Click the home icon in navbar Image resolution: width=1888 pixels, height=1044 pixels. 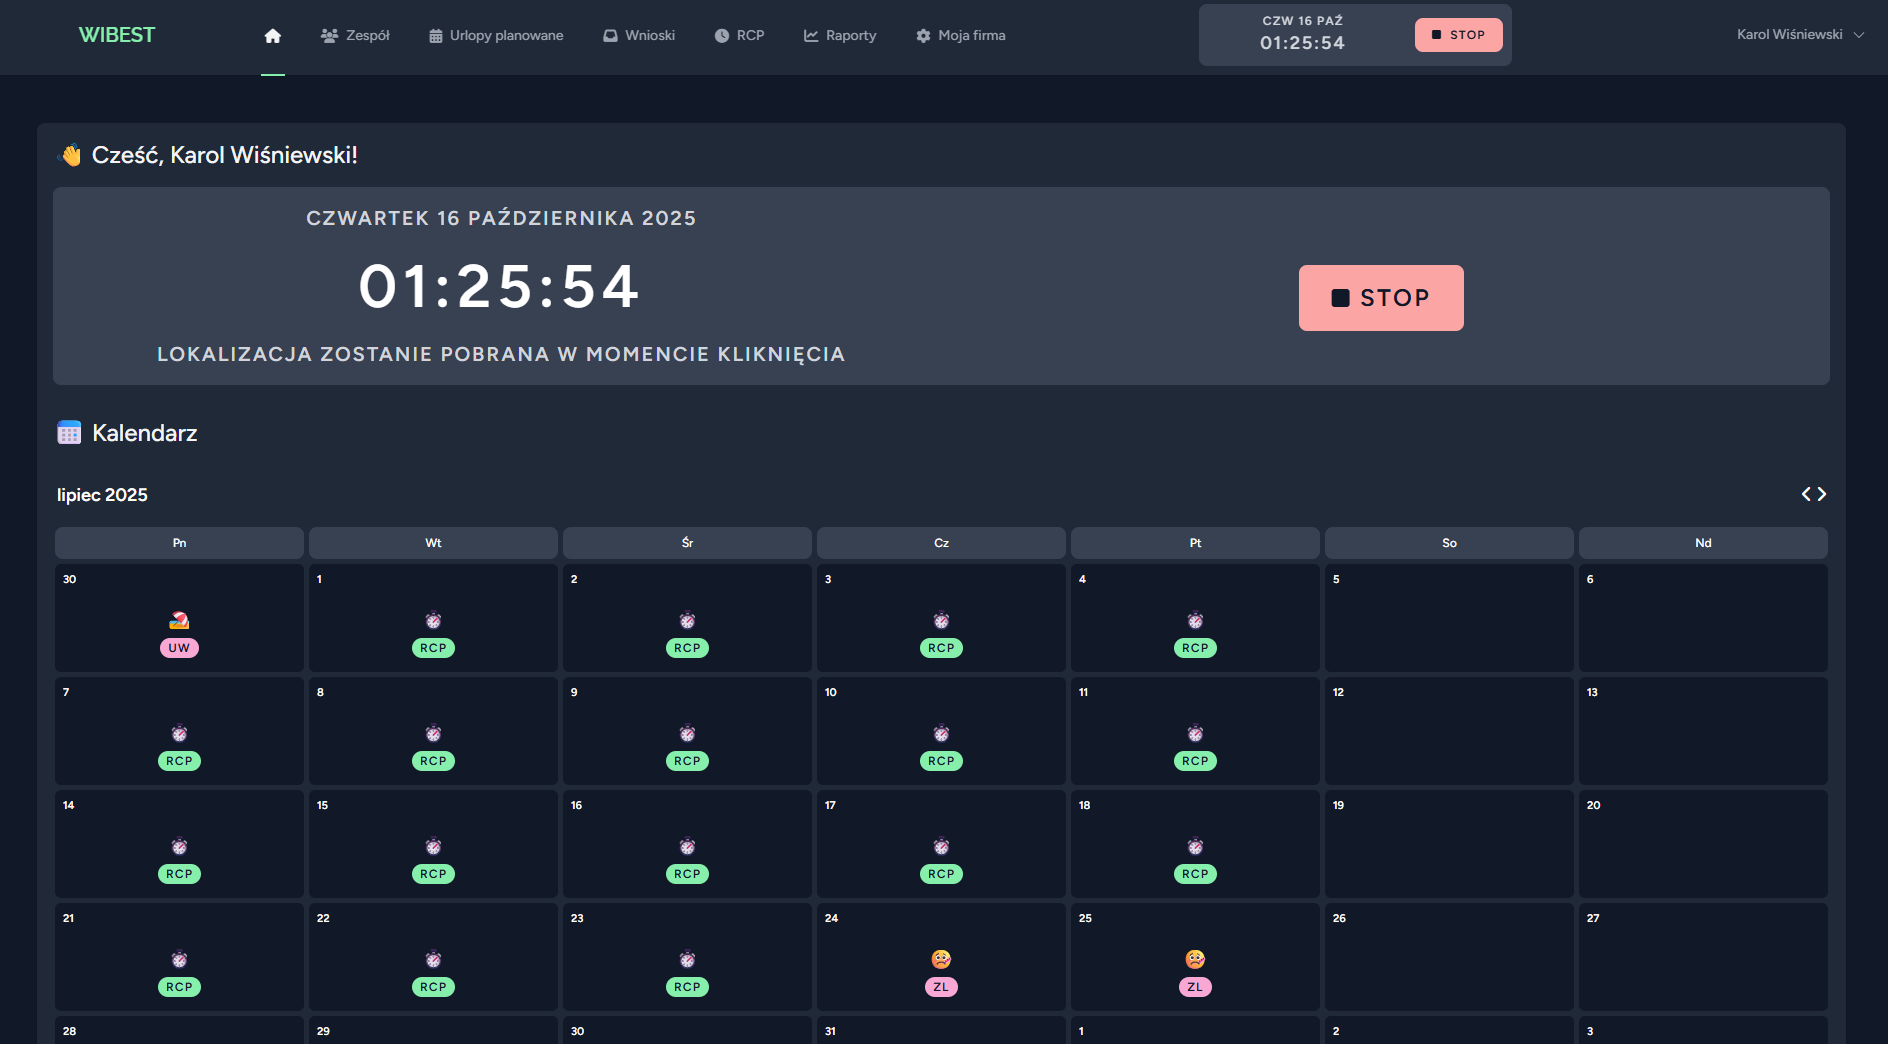pos(272,36)
